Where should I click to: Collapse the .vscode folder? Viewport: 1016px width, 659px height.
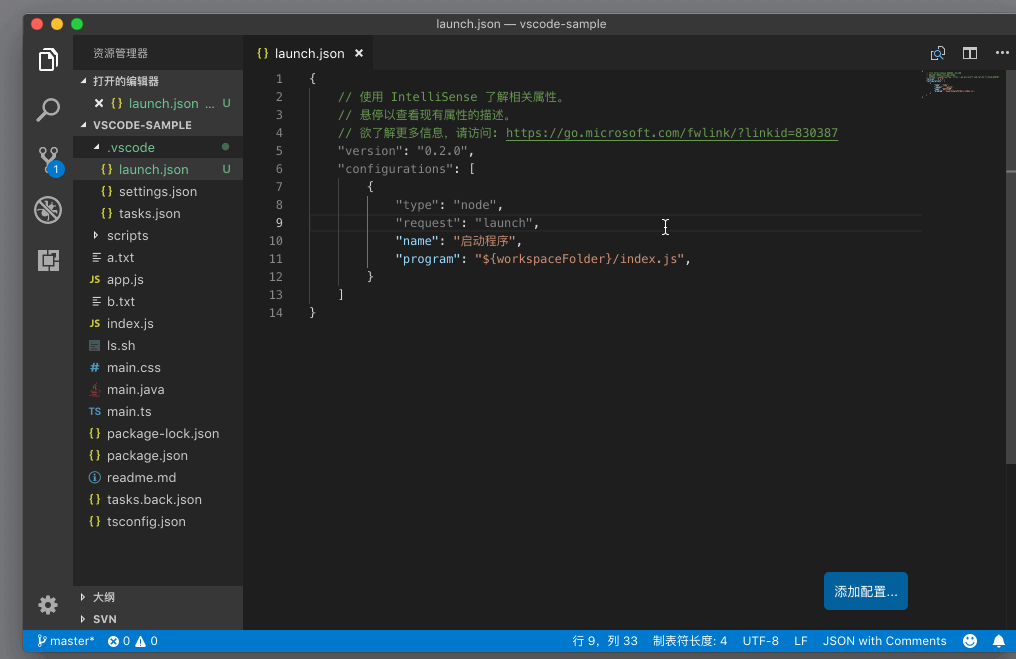tap(130, 147)
